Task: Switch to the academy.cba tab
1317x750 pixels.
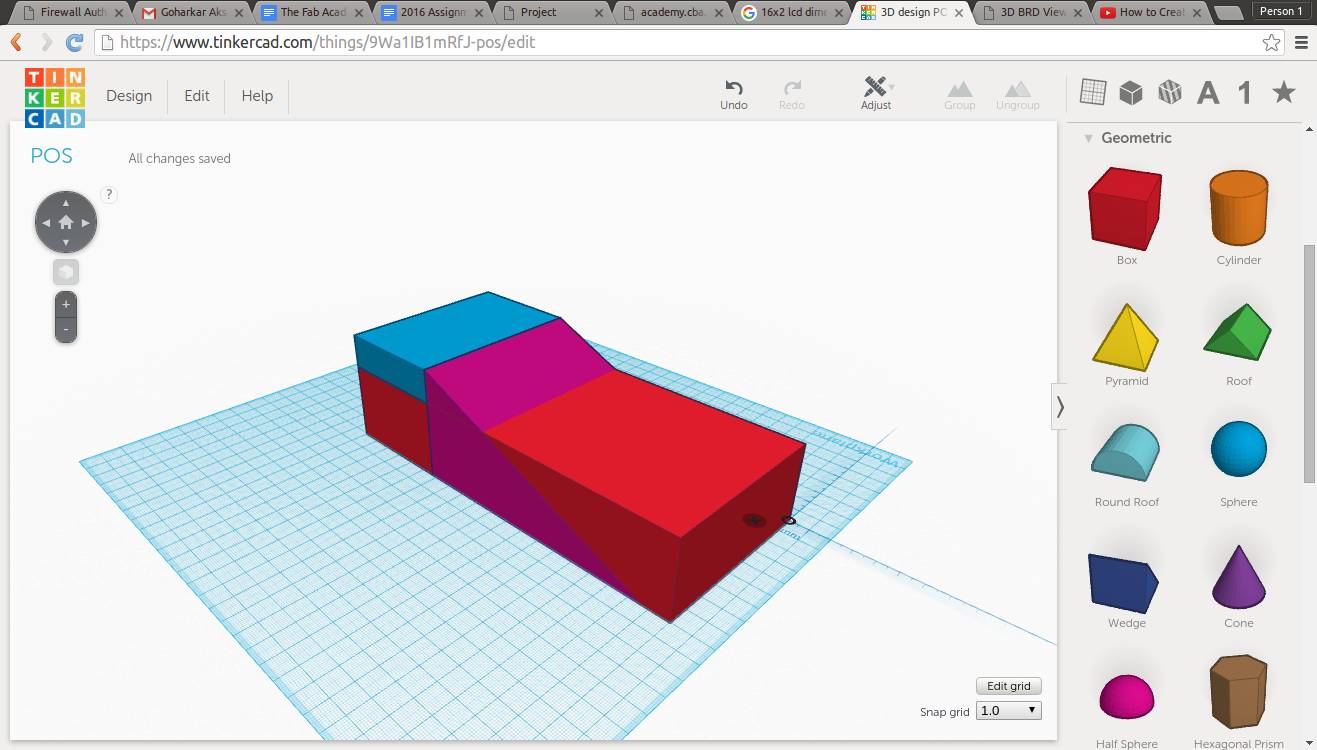Action: 672,13
